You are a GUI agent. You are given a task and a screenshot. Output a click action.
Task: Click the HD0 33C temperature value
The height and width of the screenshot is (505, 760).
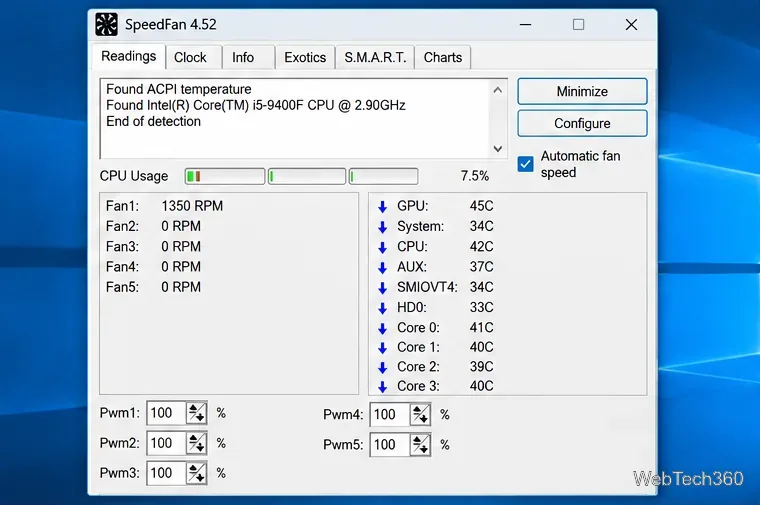click(481, 308)
